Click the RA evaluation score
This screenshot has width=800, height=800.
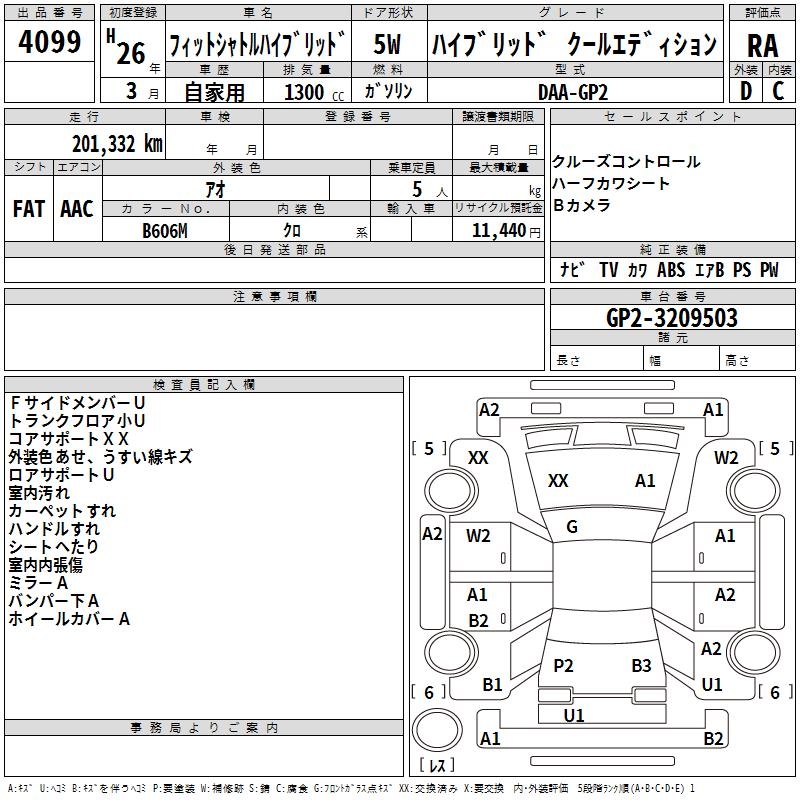click(x=762, y=45)
